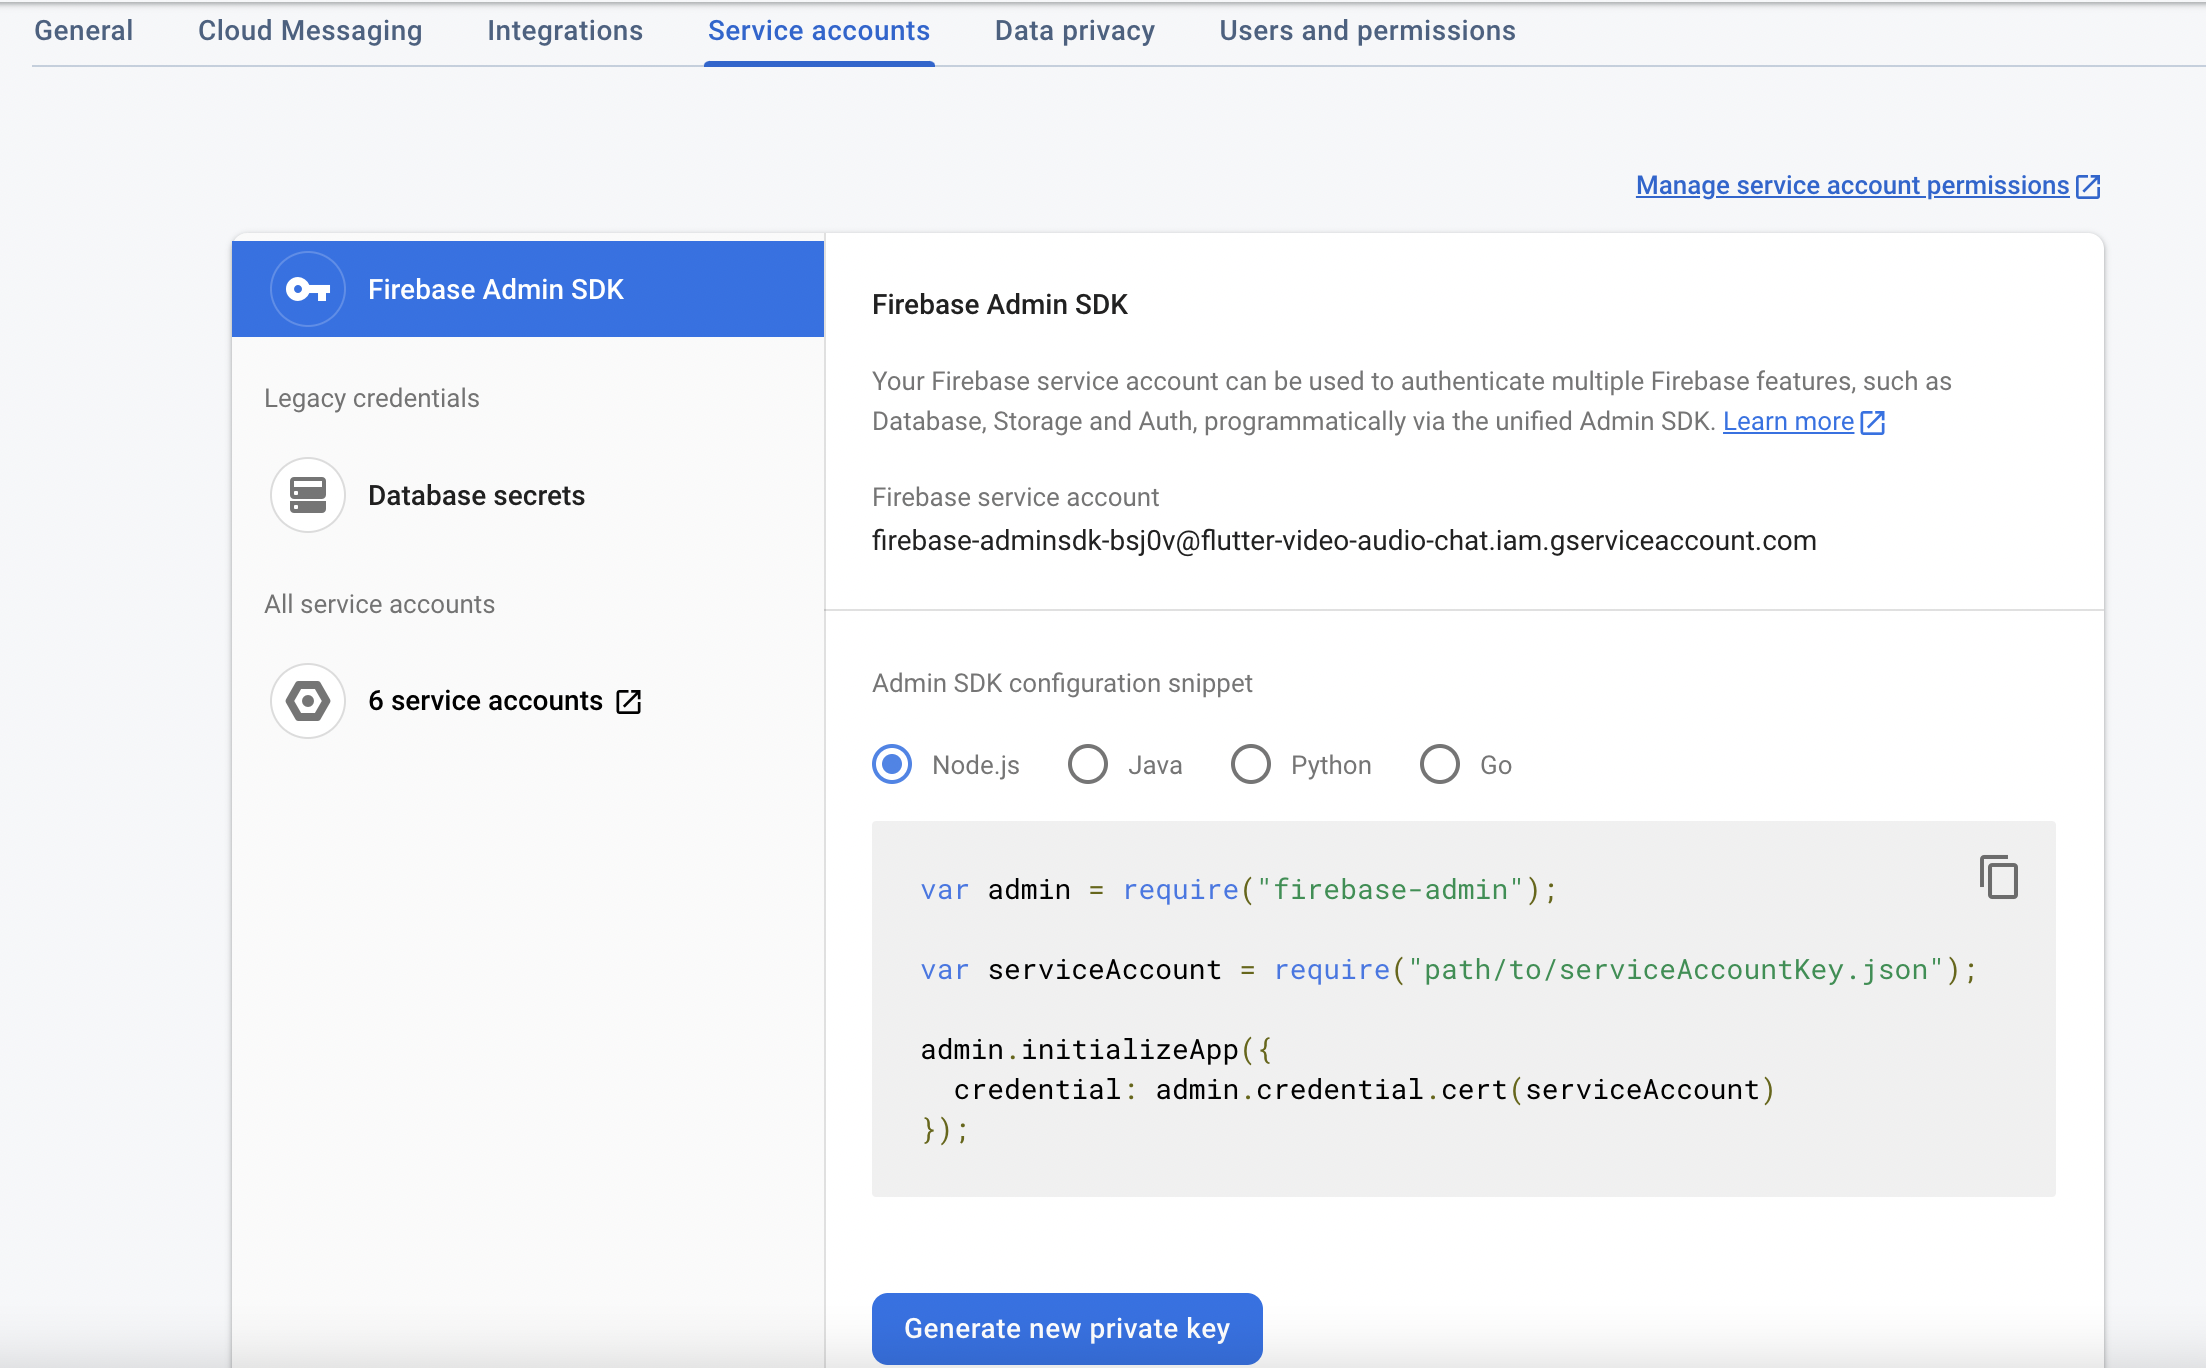Click Manage service account permissions link
The height and width of the screenshot is (1368, 2206).
[1852, 186]
